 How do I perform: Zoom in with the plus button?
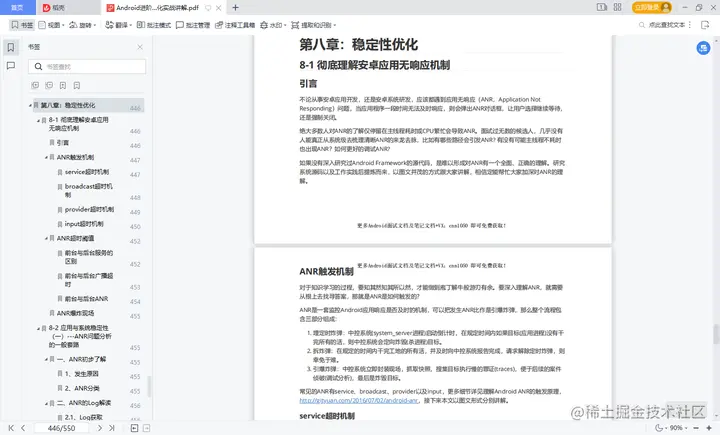(709, 428)
